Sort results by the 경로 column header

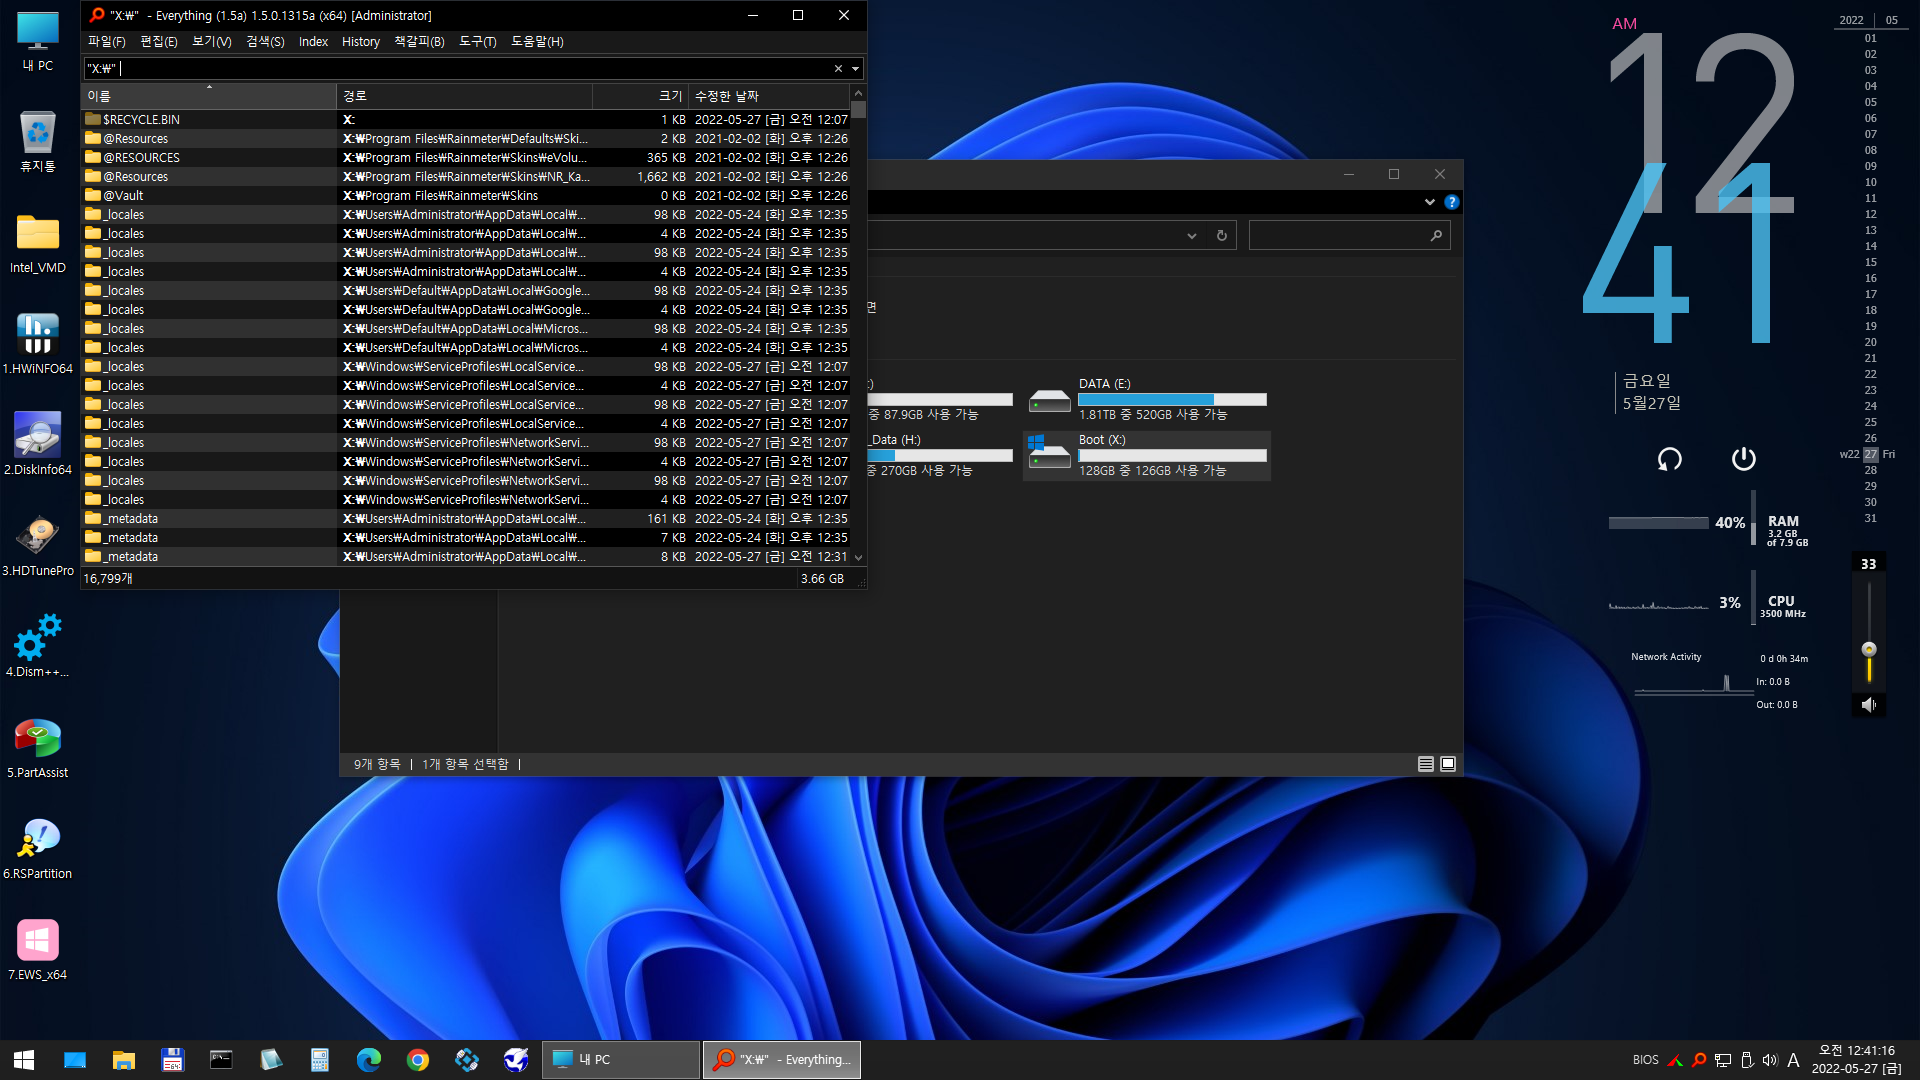click(464, 96)
